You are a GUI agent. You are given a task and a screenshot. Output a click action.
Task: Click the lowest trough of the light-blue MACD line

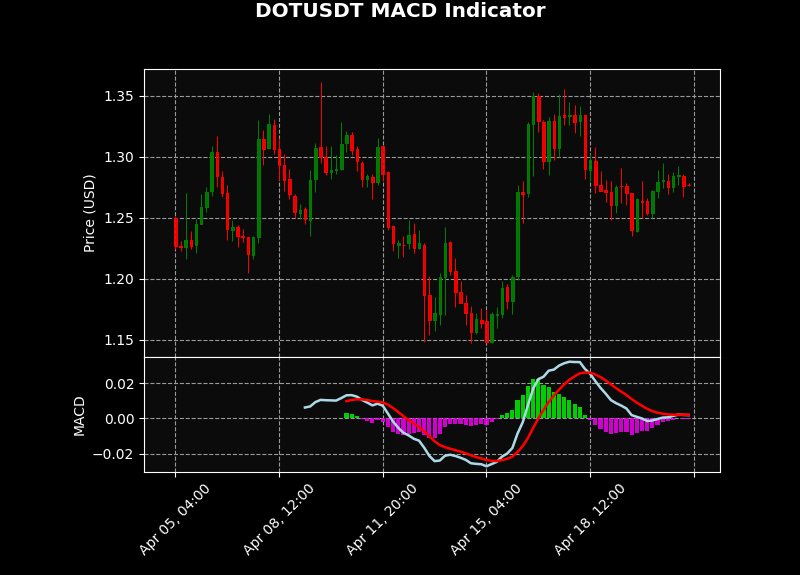click(486, 466)
